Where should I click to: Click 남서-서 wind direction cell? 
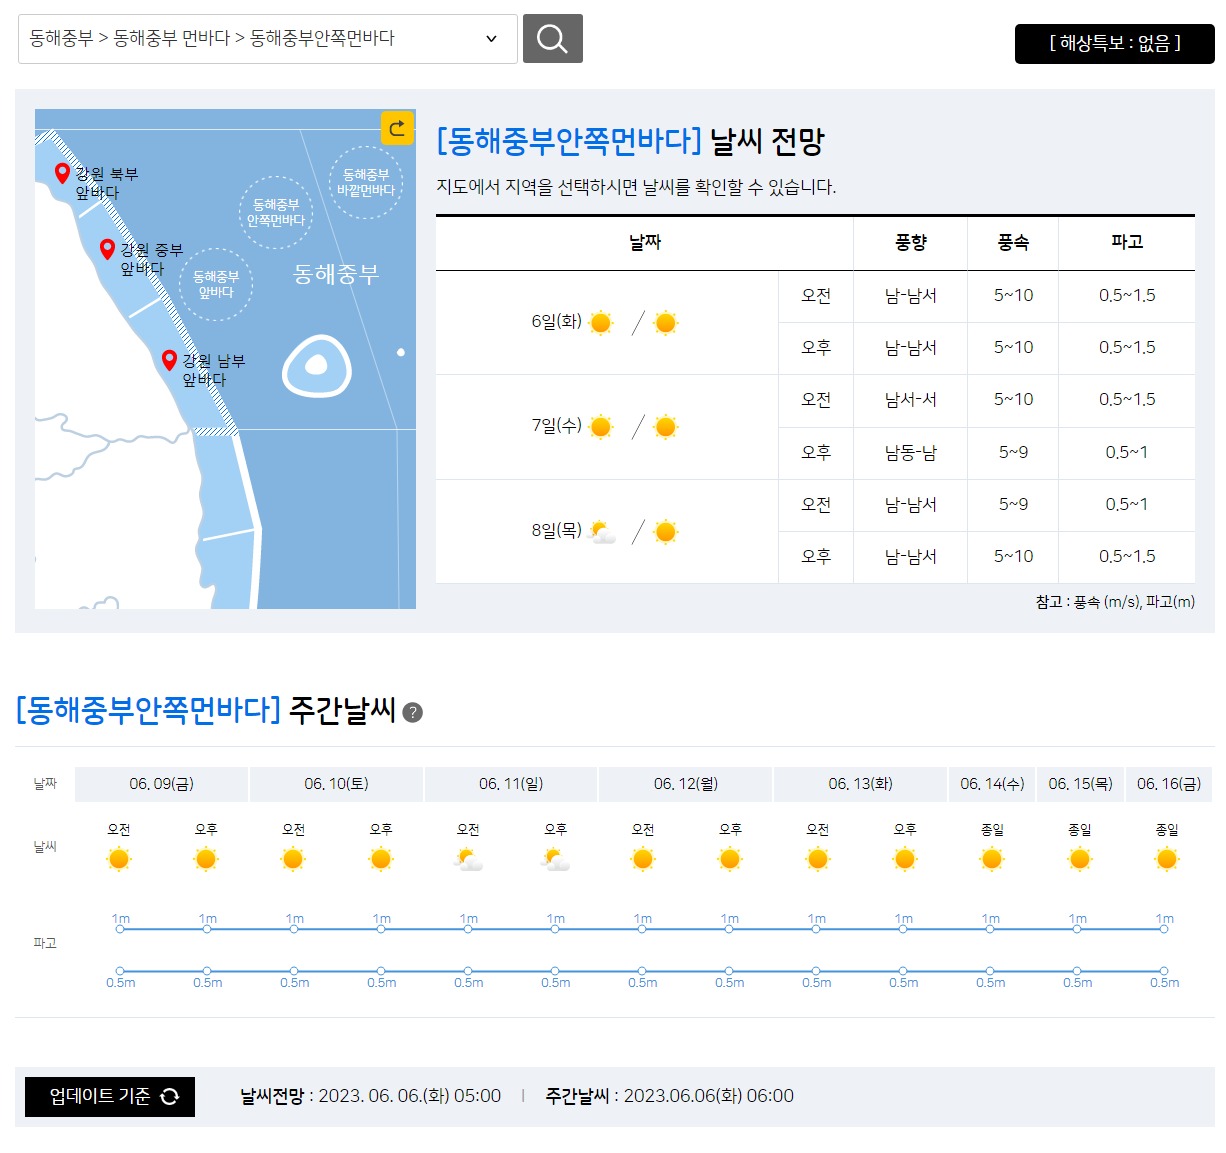click(x=911, y=400)
